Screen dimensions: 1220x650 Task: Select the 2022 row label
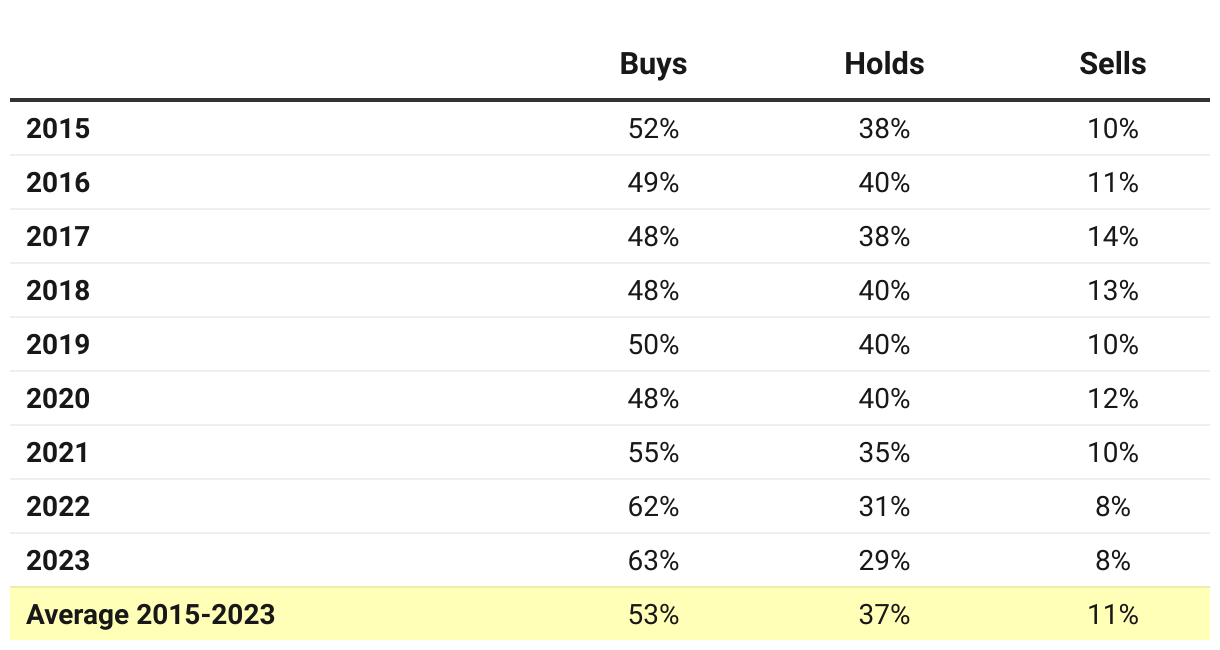(58, 507)
